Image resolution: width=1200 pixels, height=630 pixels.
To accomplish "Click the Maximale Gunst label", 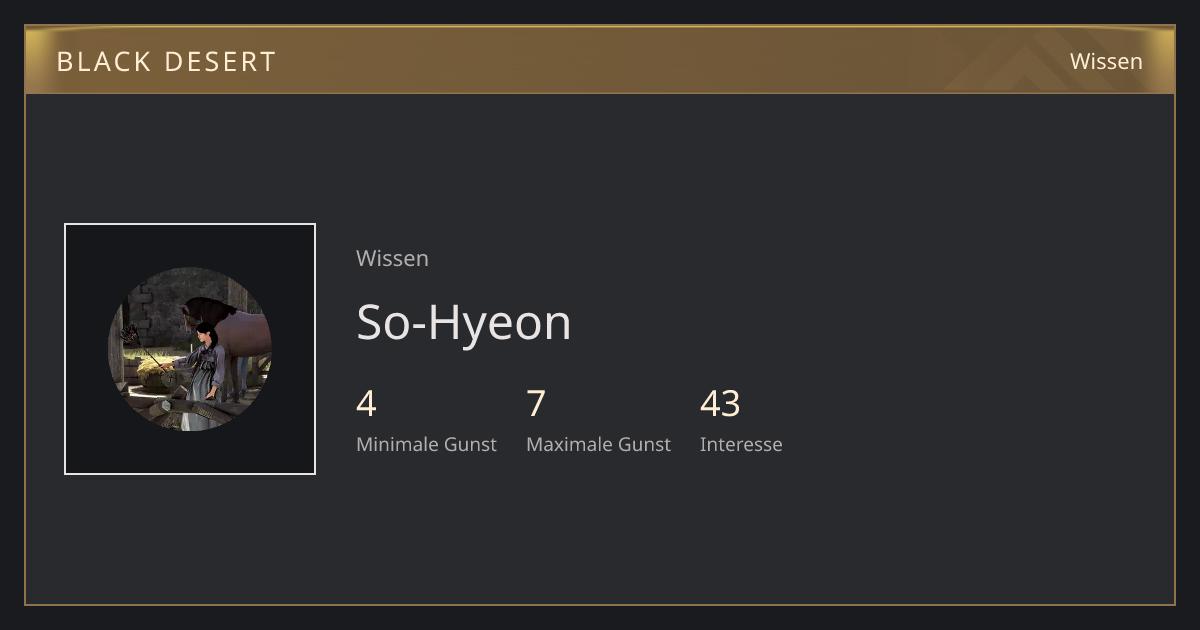I will click(x=598, y=444).
